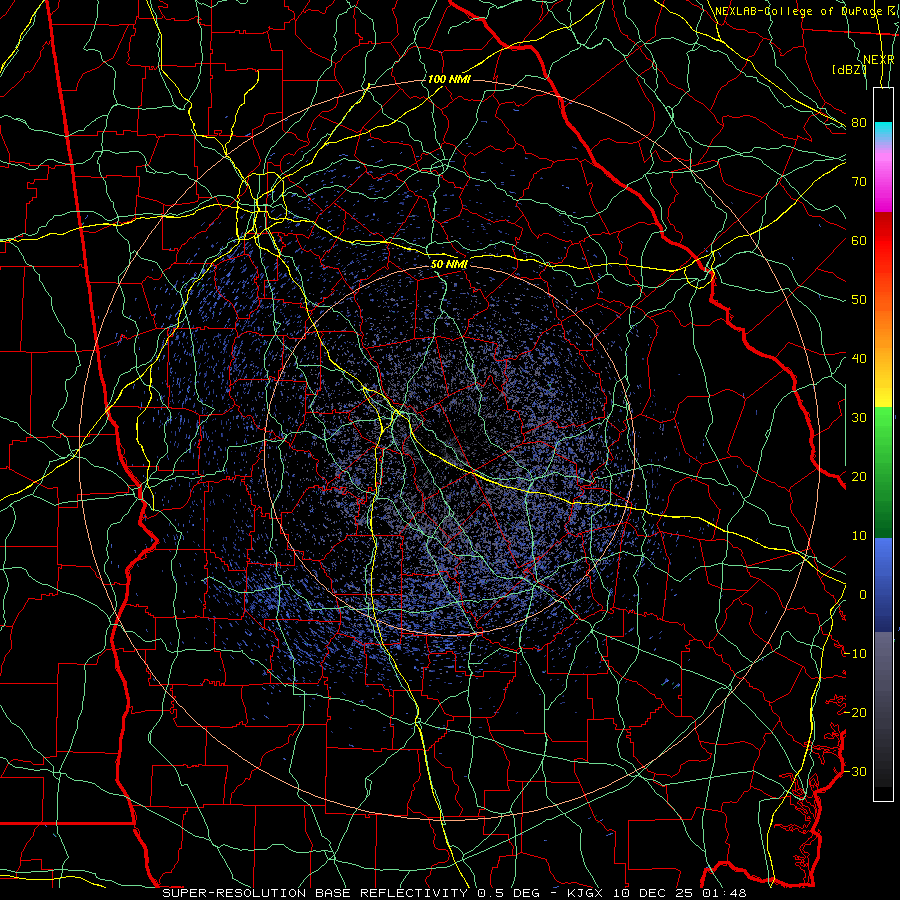Click the "80" value on the dBZ scale

[859, 123]
